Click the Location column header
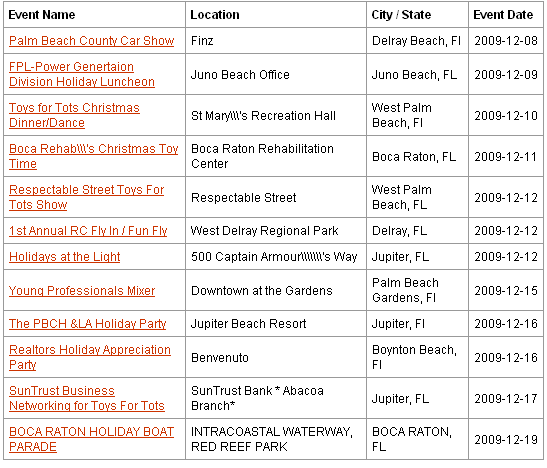The height and width of the screenshot is (468, 547). [x=276, y=15]
